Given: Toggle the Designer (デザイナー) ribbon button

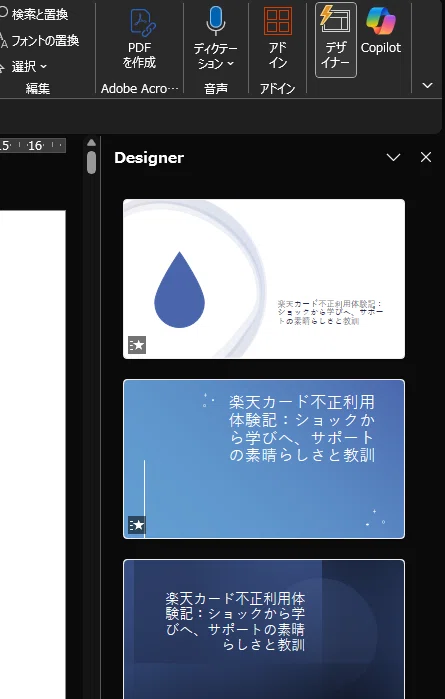Looking at the screenshot, I should 336,40.
